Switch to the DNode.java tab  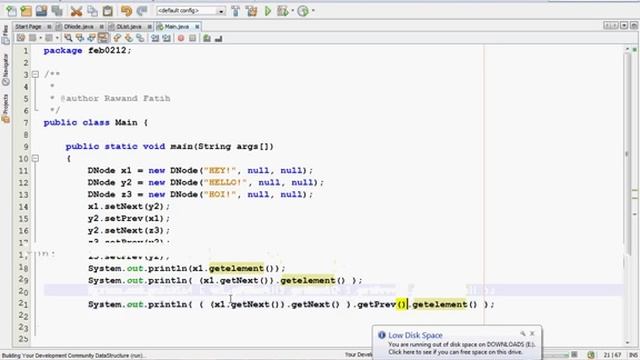coord(79,27)
